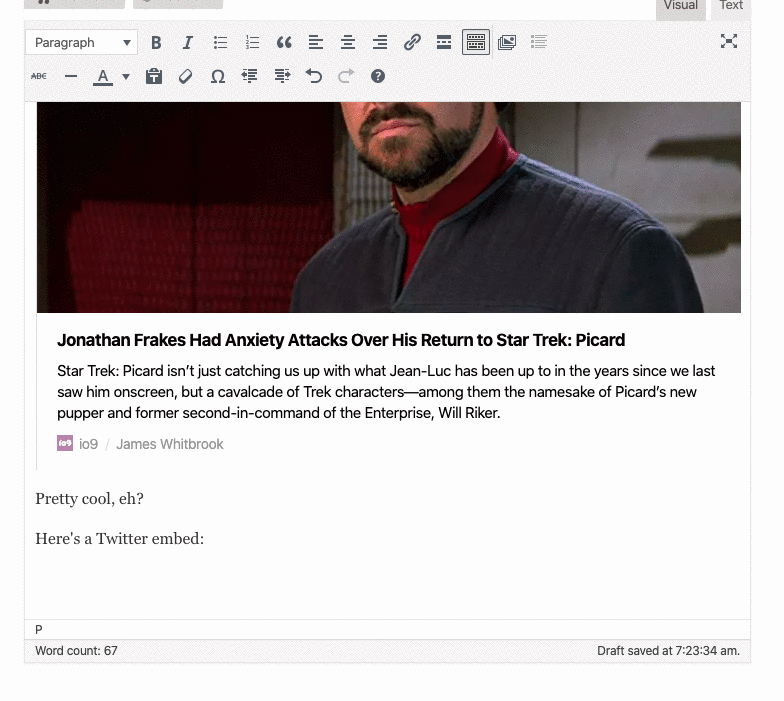This screenshot has height=701, width=784.
Task: Click the paste as text icon
Action: (x=154, y=76)
